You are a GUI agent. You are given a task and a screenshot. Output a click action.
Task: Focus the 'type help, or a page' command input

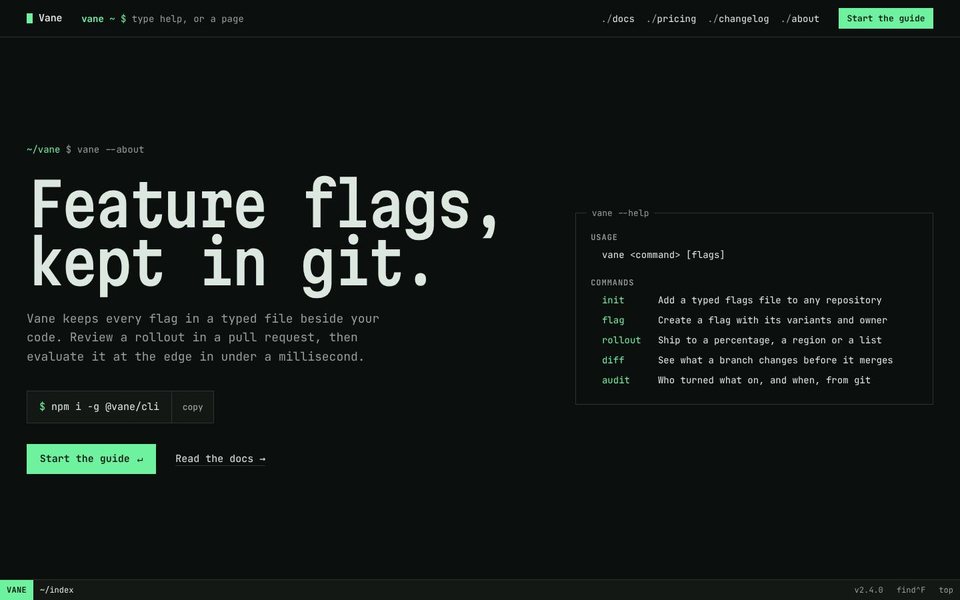[188, 19]
